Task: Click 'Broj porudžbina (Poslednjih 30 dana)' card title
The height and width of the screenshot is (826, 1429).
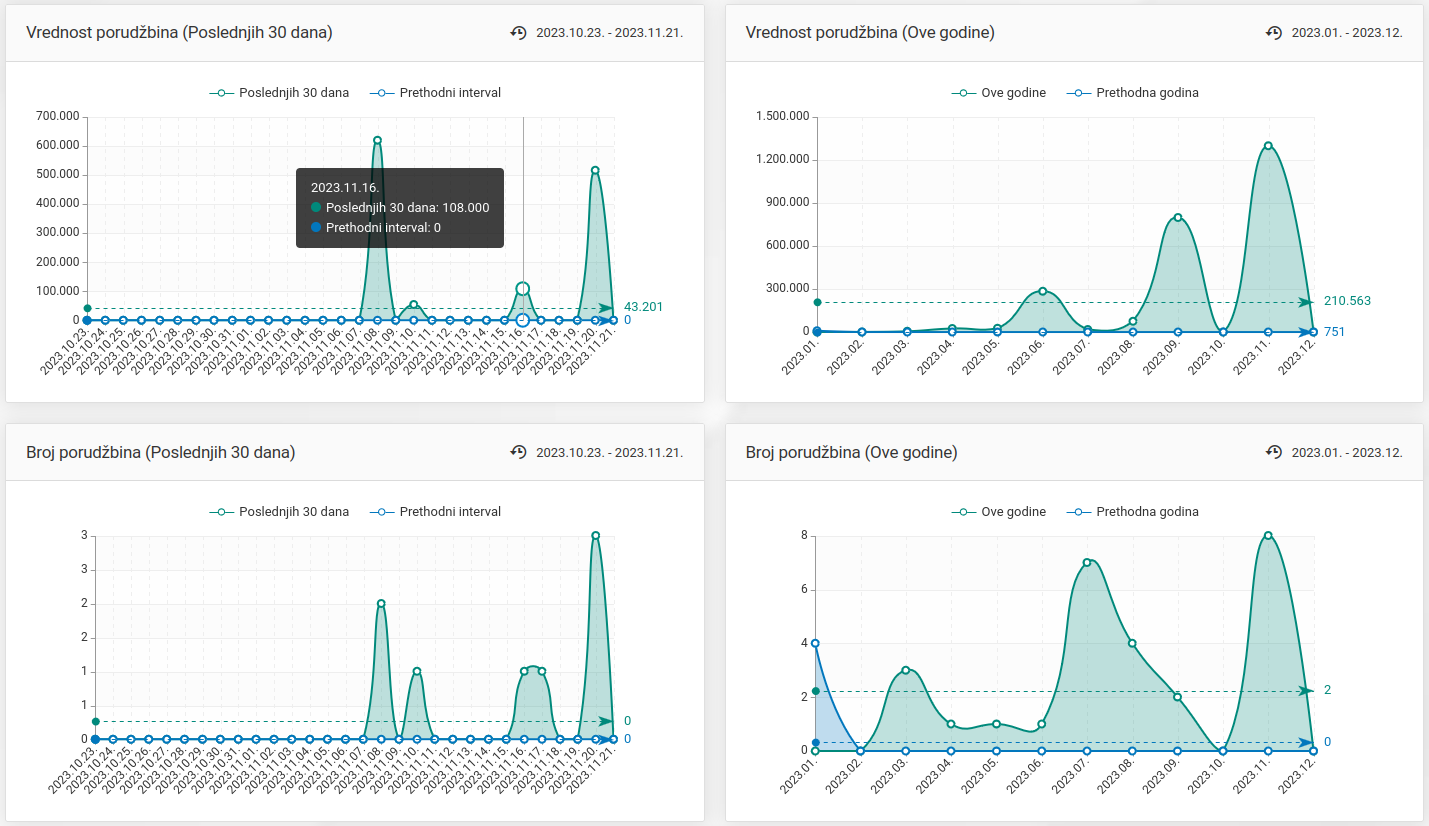Action: 160,452
